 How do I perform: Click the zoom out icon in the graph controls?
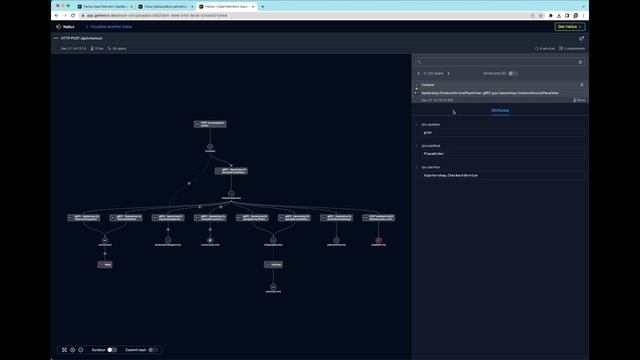click(x=80, y=350)
